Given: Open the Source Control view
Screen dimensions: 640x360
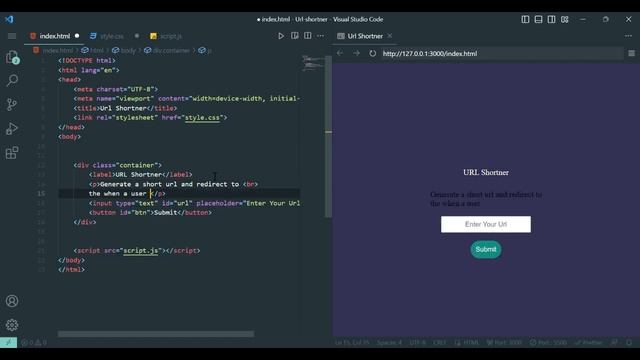Looking at the screenshot, I should (12, 104).
